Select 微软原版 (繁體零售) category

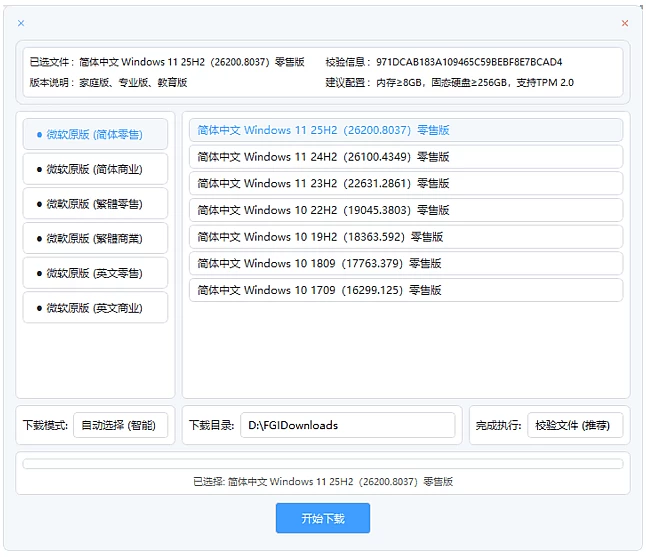click(x=95, y=204)
